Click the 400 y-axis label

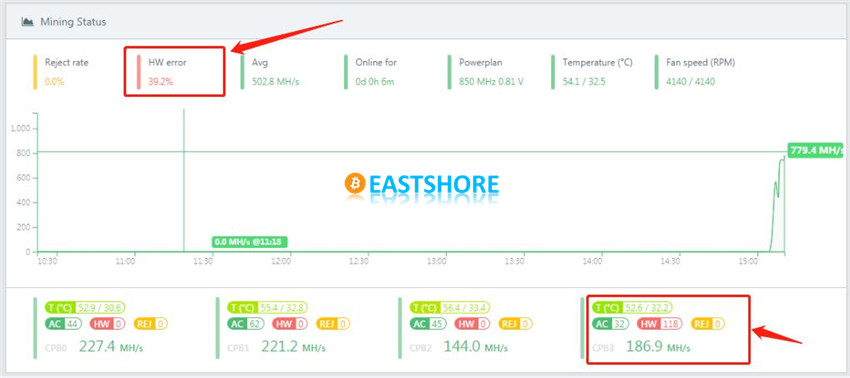24,203
